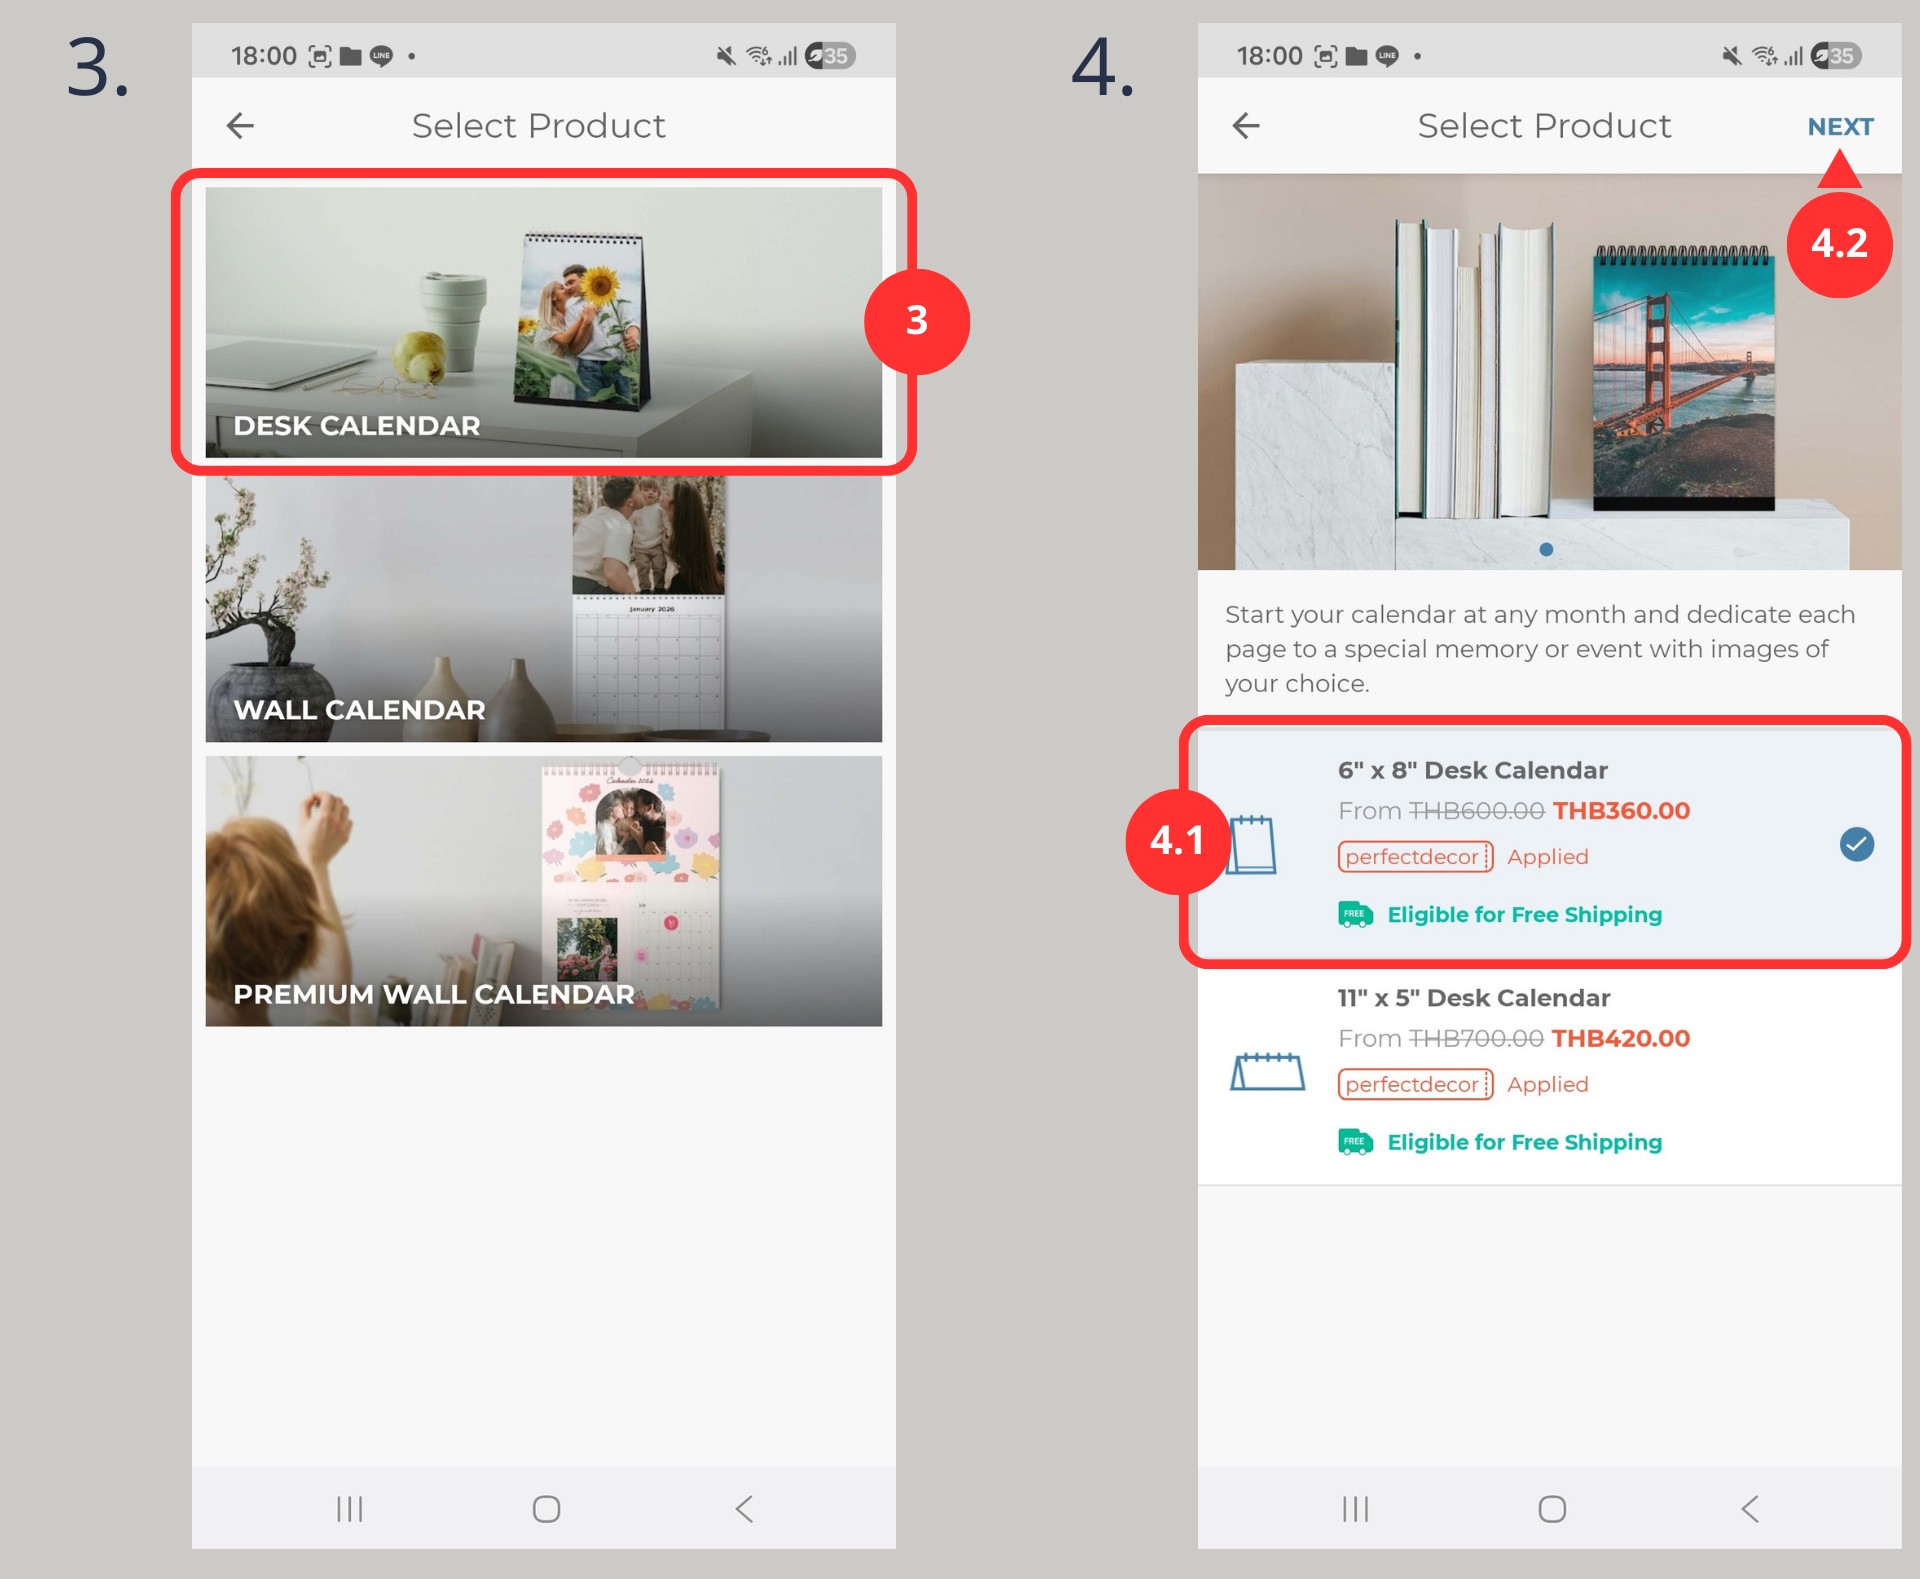Tap recent apps button on right phone
1920x1579 pixels.
[x=1355, y=1509]
